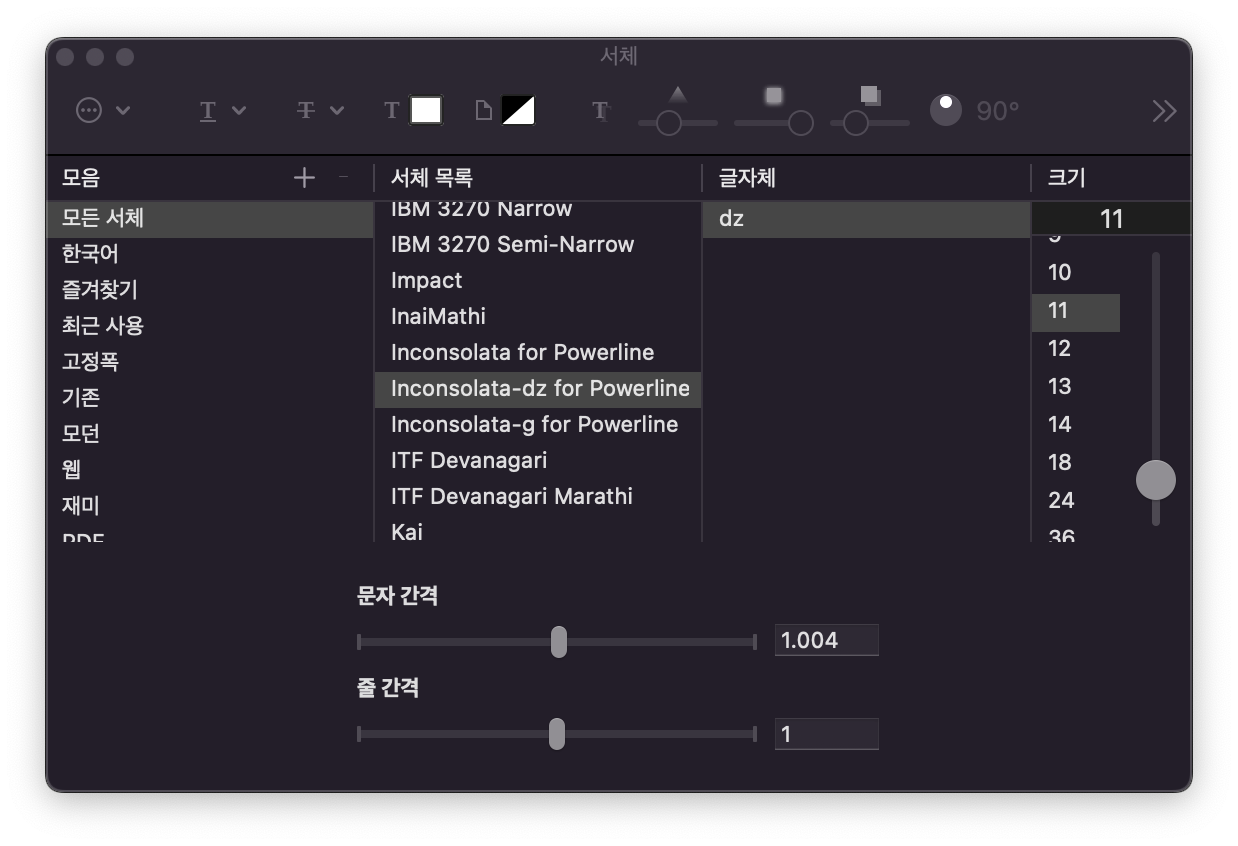
Task: Close the 서체 window
Action: point(66,57)
